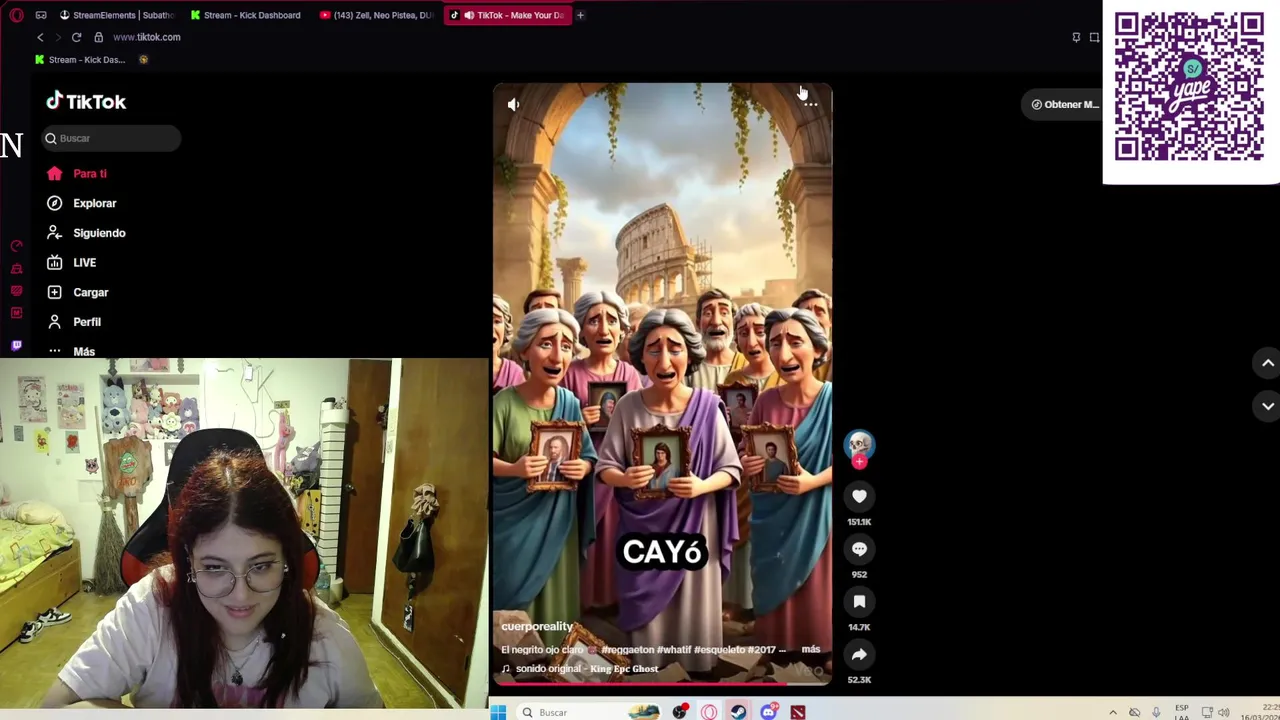Expand the caption with más
Image resolution: width=1280 pixels, height=720 pixels.
coord(810,650)
